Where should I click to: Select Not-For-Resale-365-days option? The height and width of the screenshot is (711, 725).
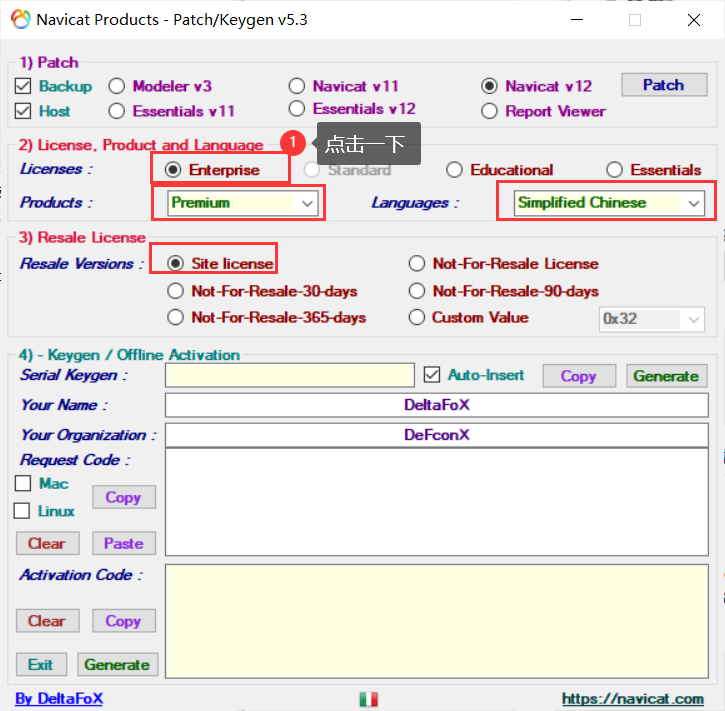175,318
